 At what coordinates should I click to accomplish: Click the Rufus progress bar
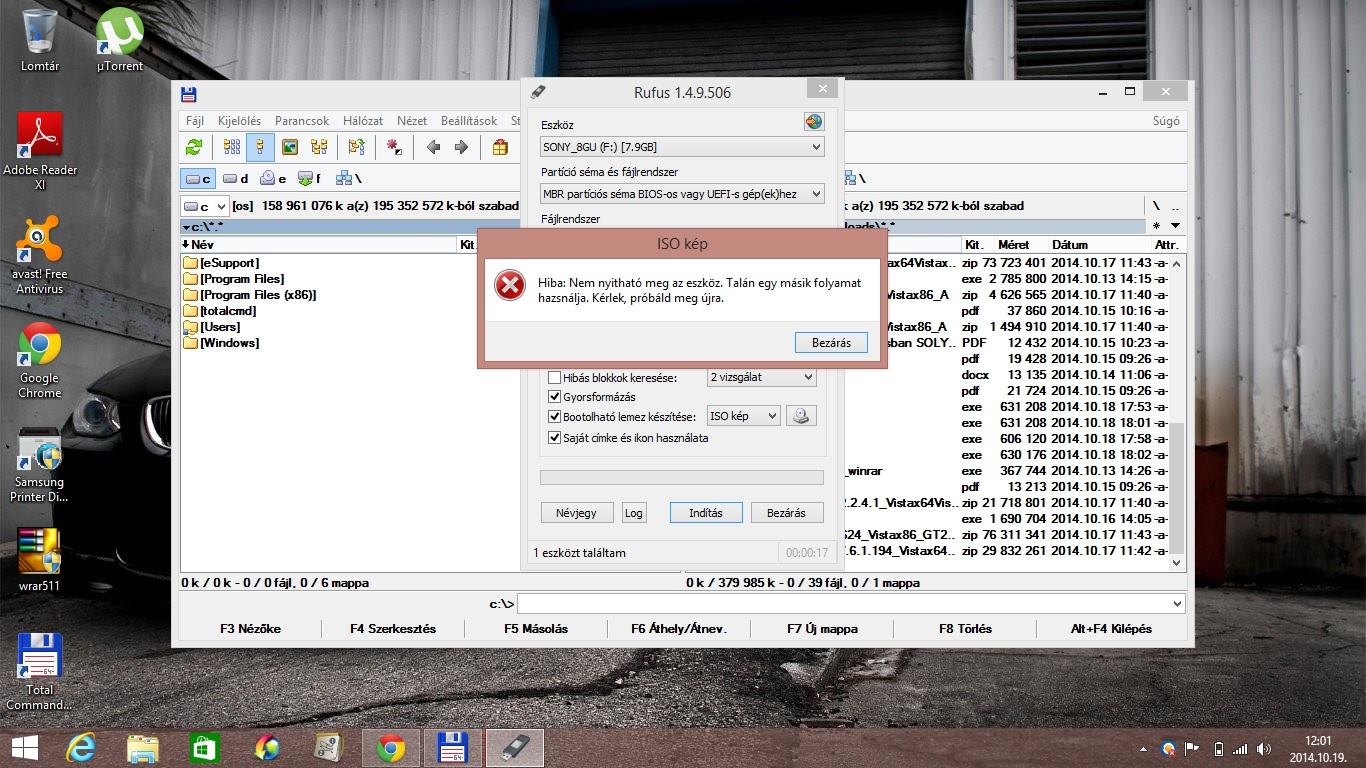pyautogui.click(x=682, y=478)
